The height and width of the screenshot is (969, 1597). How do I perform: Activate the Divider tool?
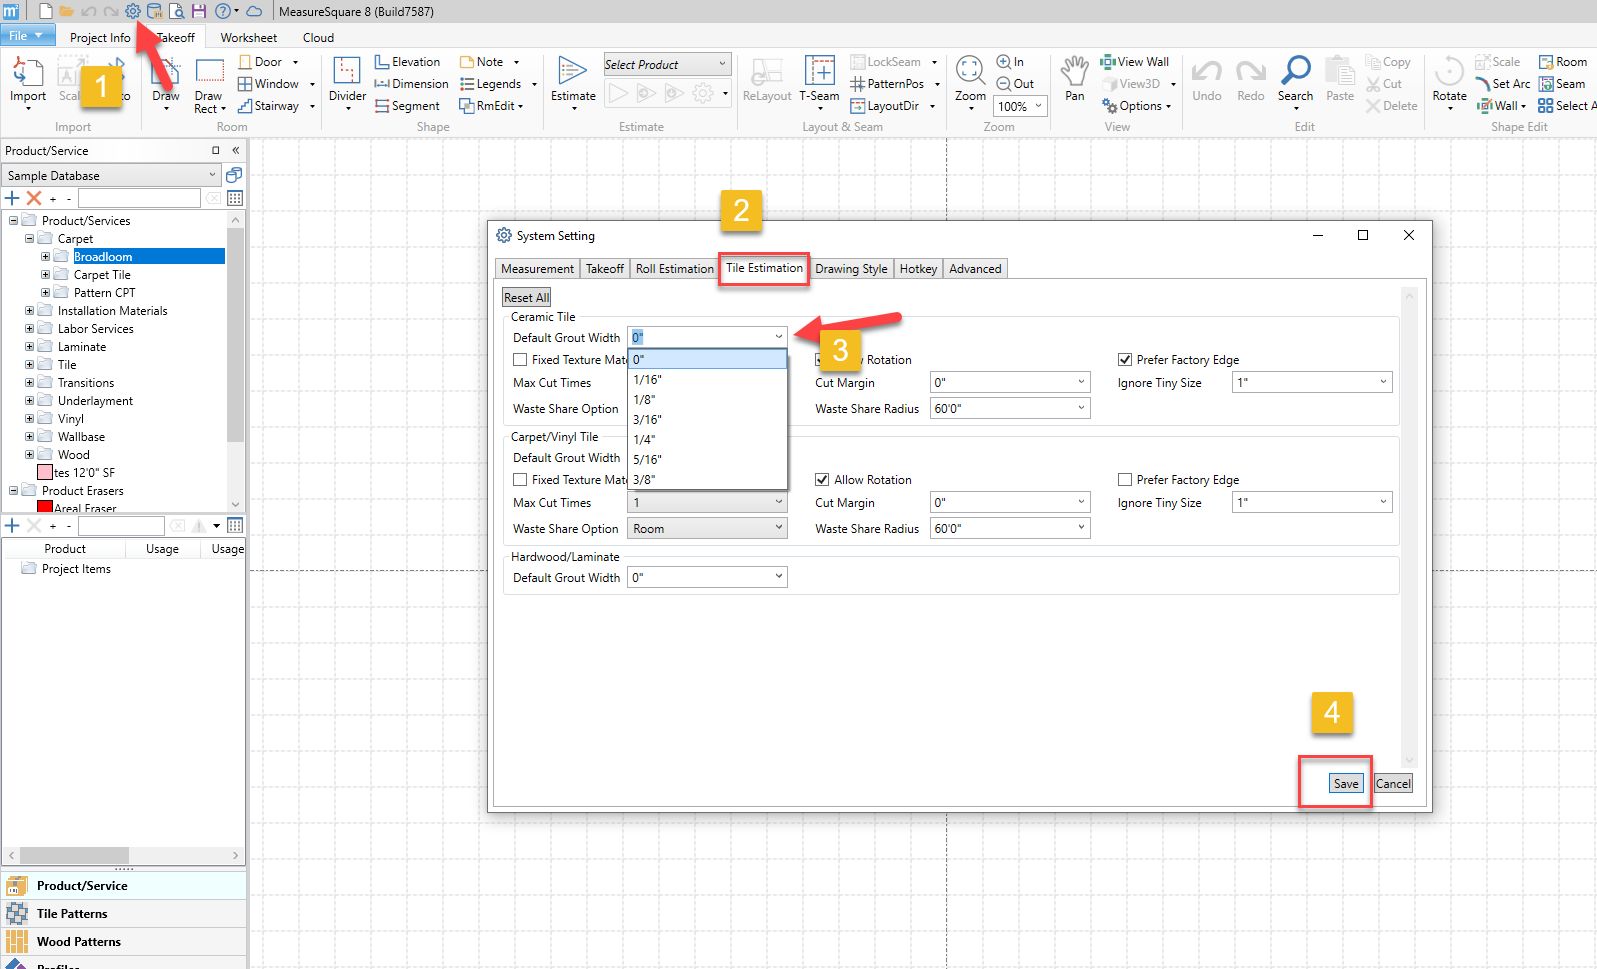(347, 82)
